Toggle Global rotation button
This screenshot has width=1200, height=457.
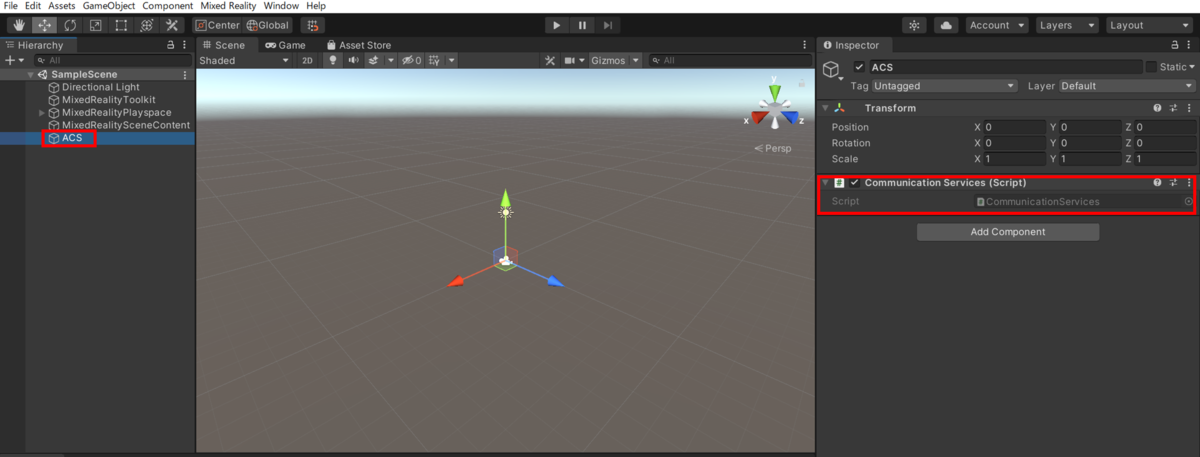(267, 25)
